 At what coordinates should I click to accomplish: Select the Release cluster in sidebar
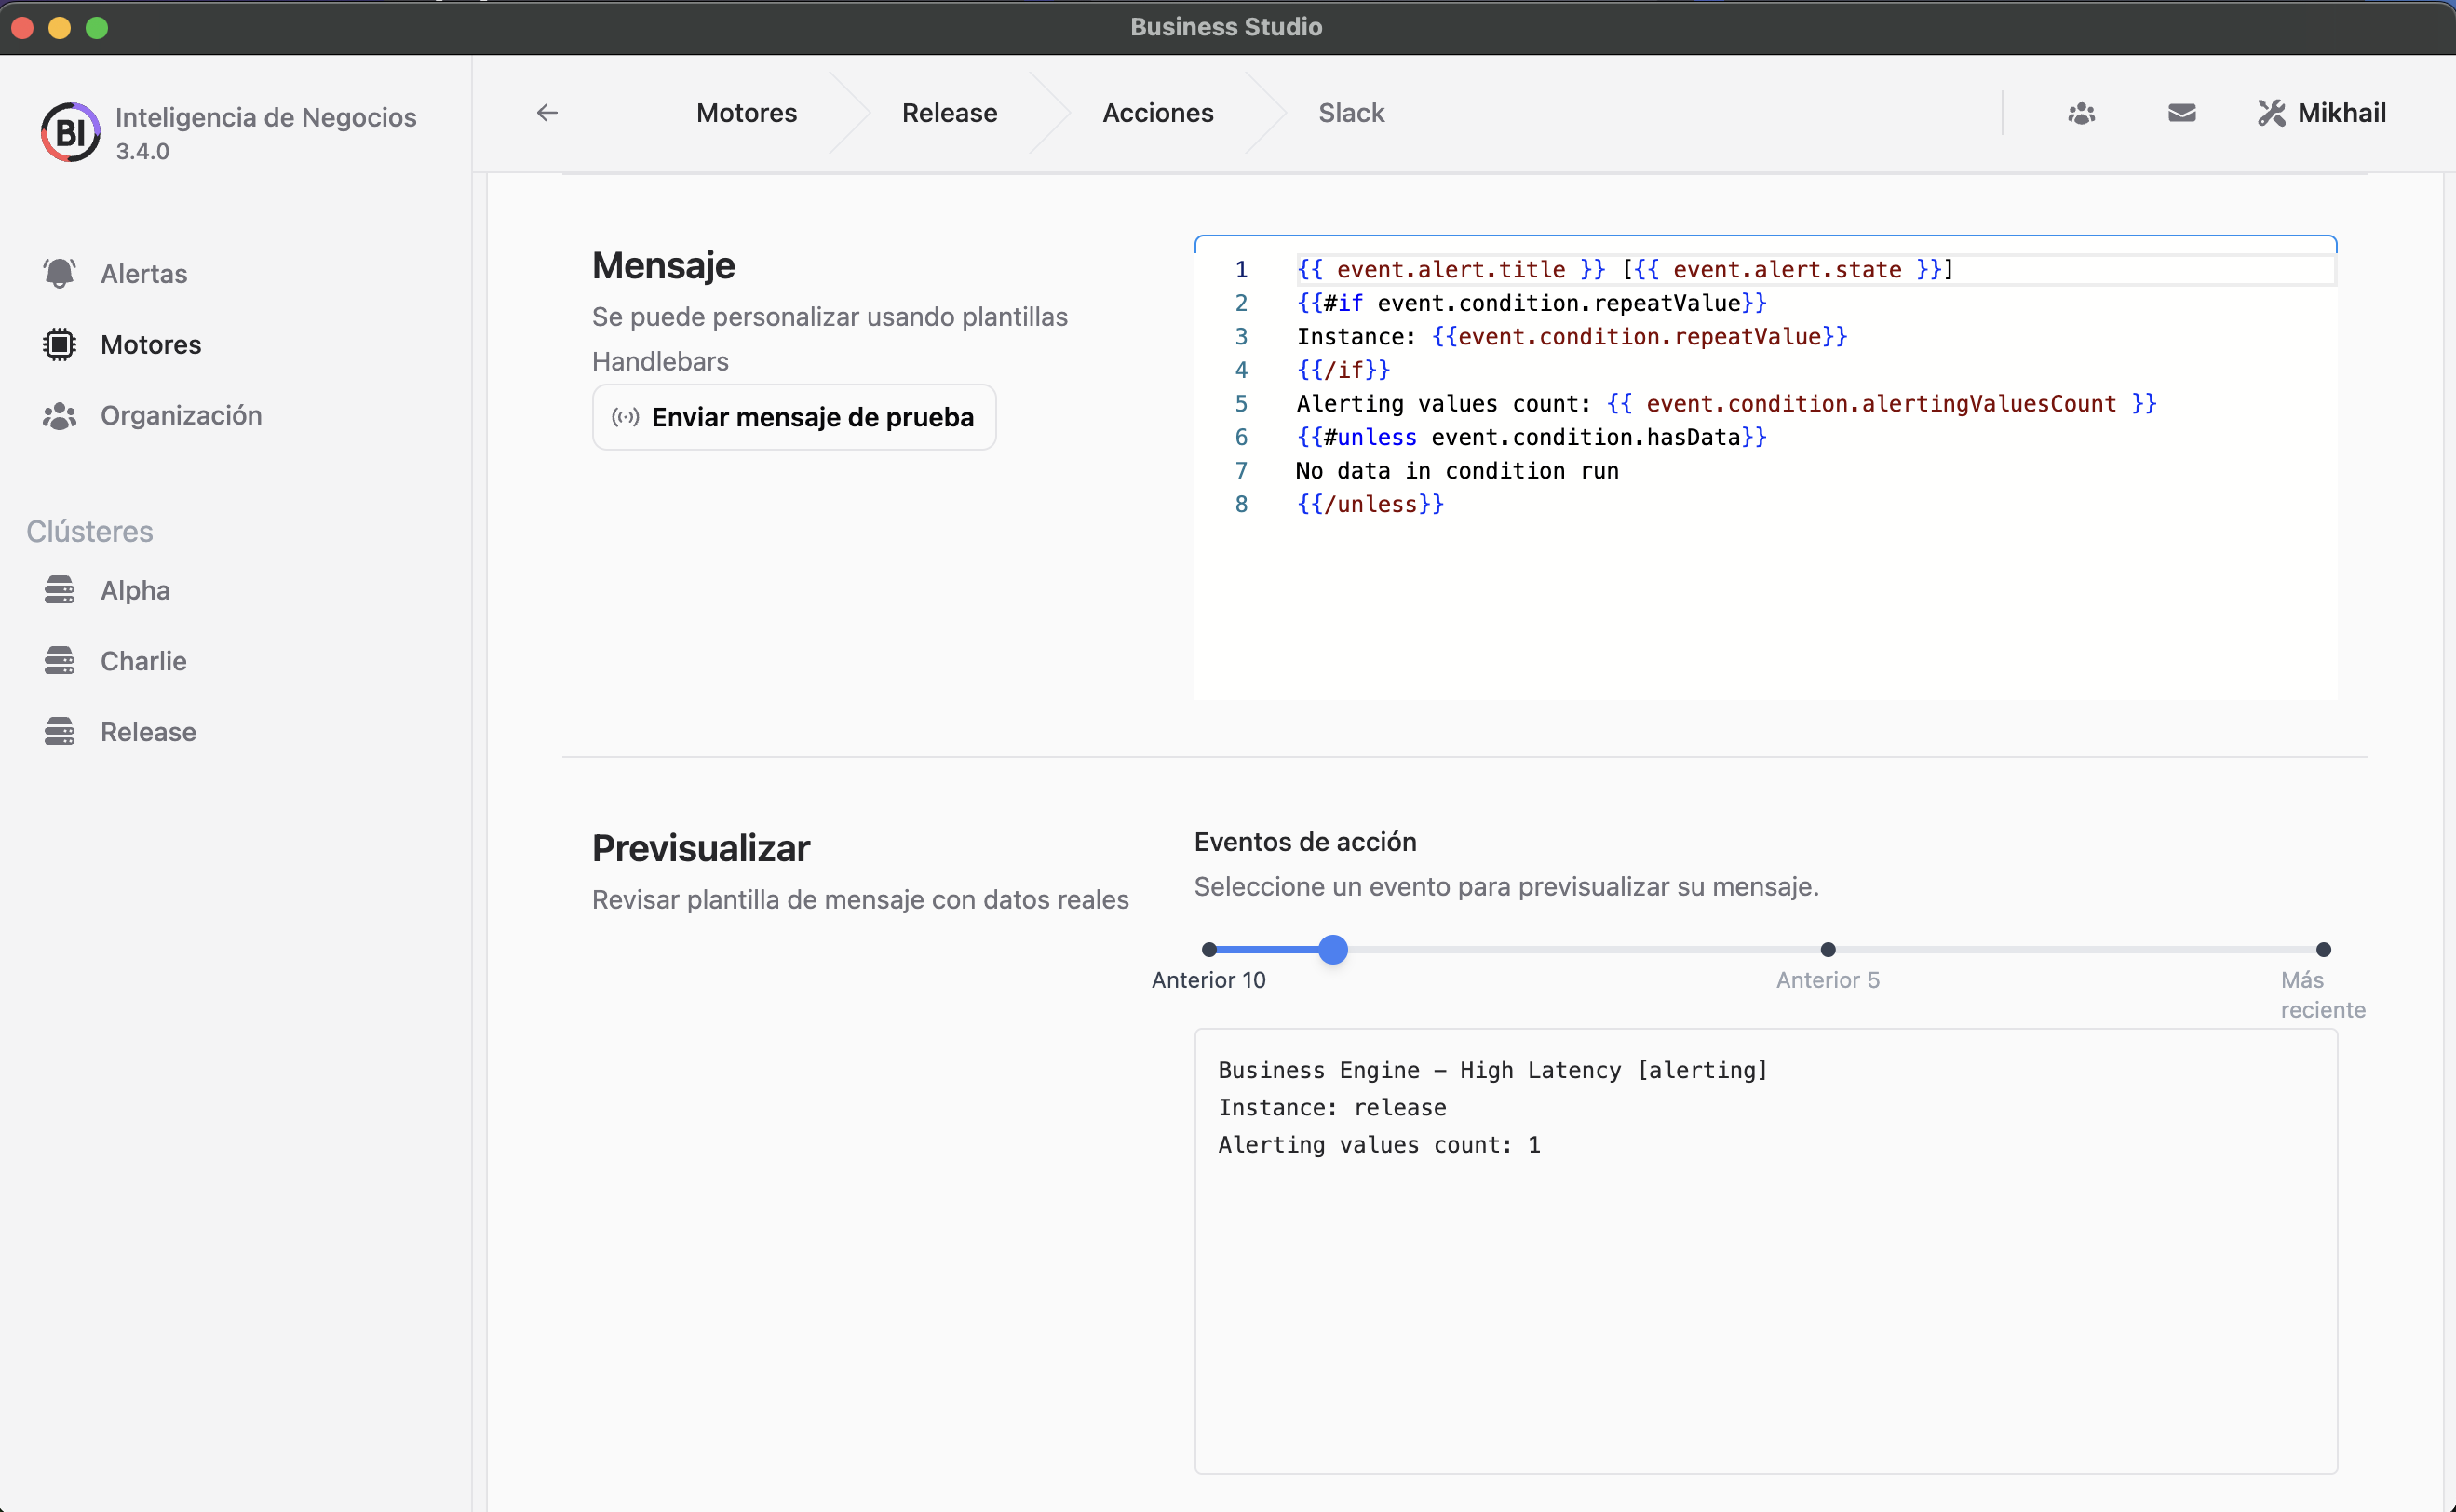click(x=148, y=732)
